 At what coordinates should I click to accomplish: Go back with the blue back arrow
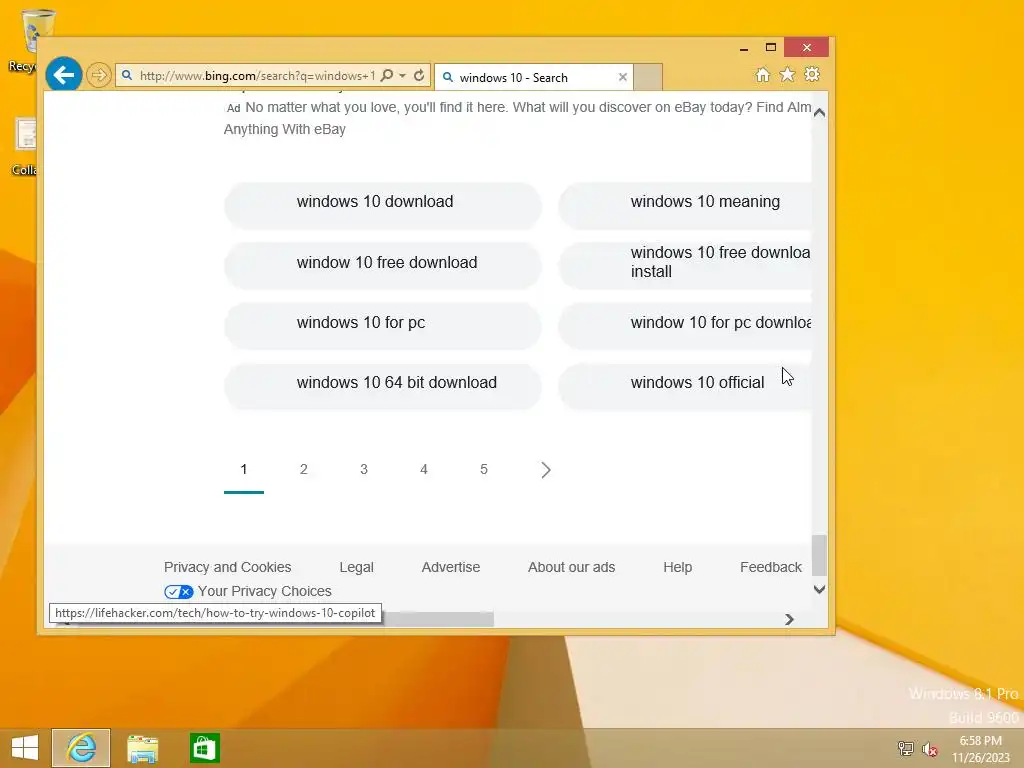point(63,75)
